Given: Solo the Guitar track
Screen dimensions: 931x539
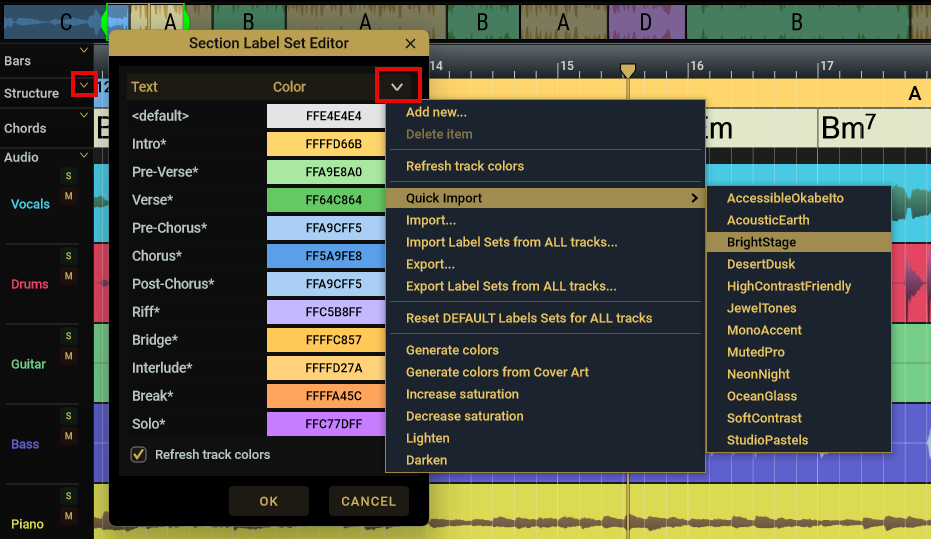Looking at the screenshot, I should (68, 336).
